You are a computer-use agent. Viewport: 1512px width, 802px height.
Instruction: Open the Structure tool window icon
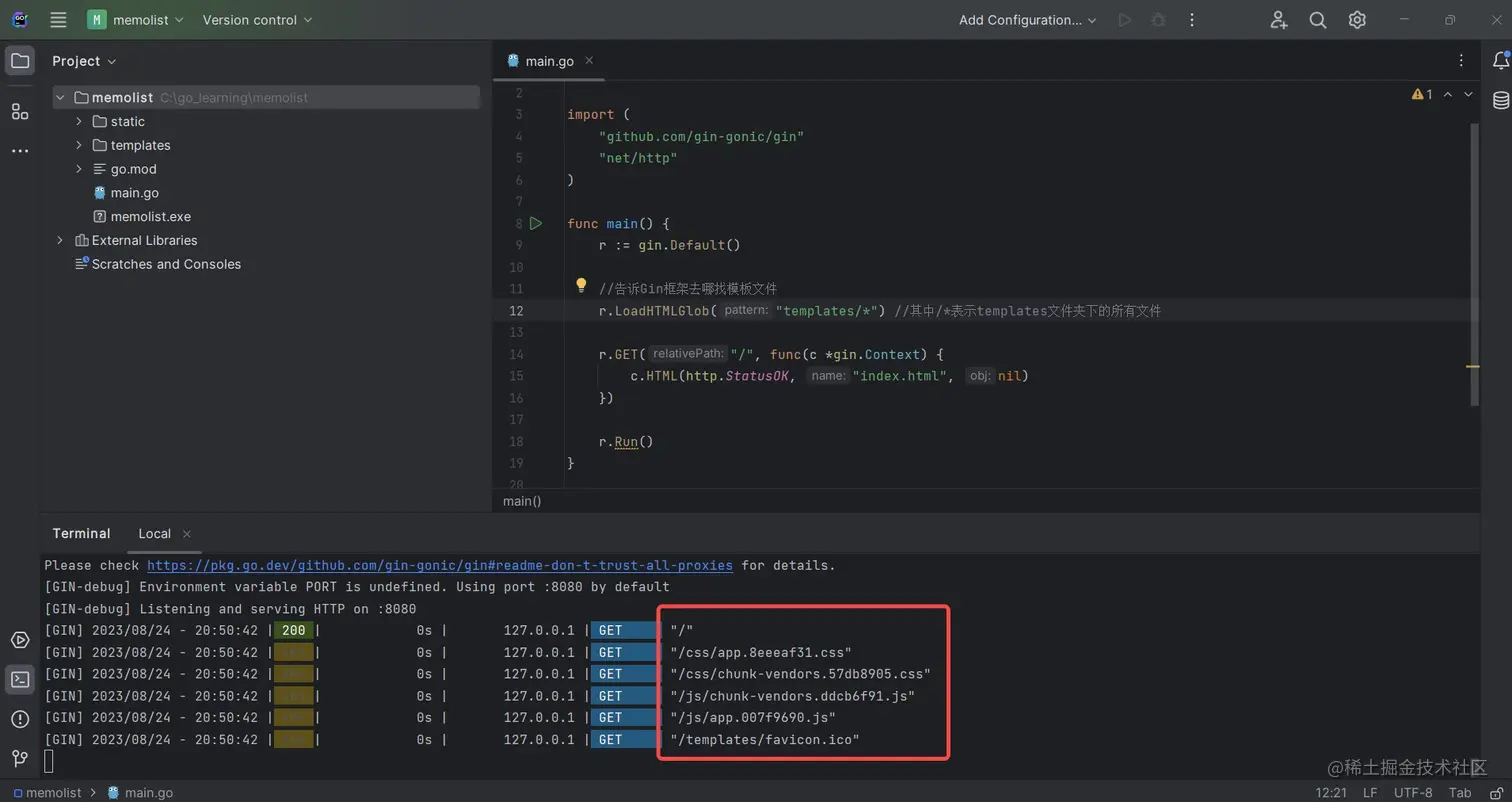pos(20,111)
